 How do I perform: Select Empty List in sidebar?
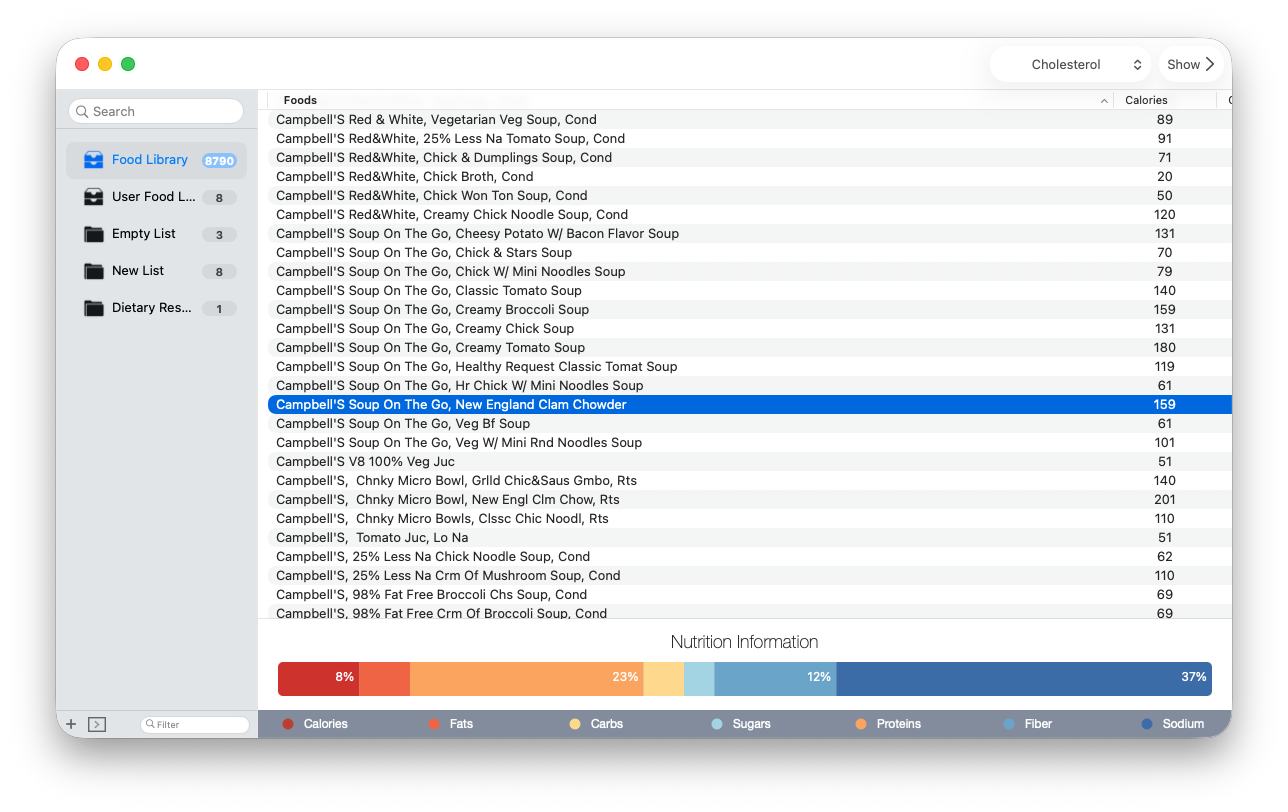coord(156,234)
